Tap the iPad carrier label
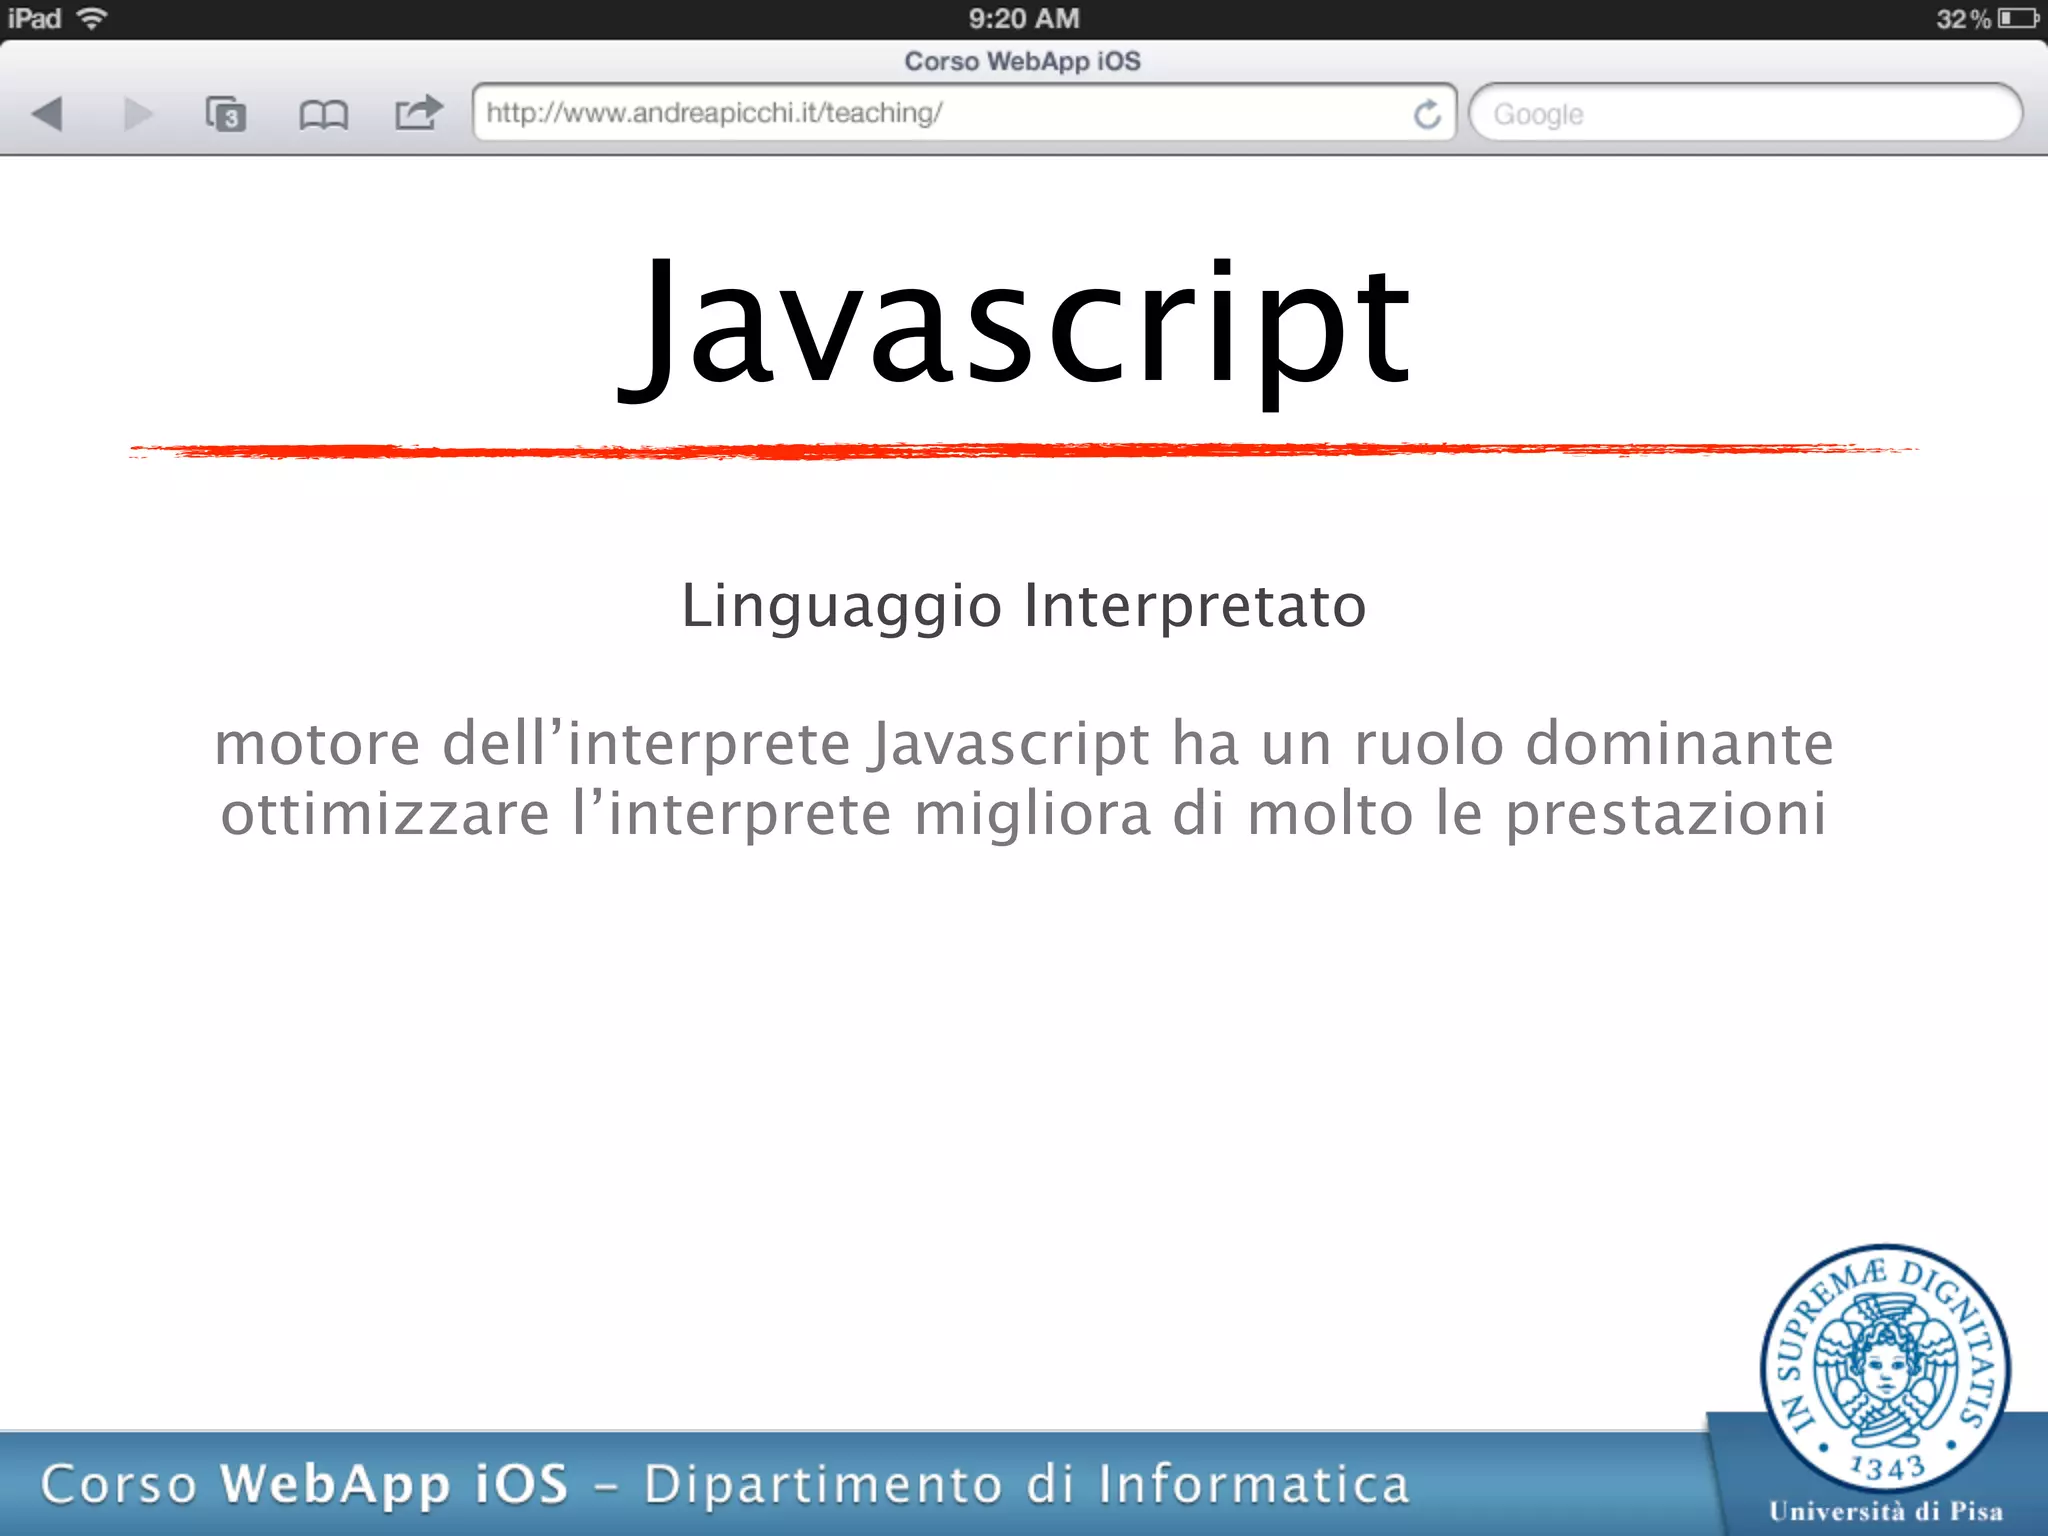 click(x=34, y=18)
